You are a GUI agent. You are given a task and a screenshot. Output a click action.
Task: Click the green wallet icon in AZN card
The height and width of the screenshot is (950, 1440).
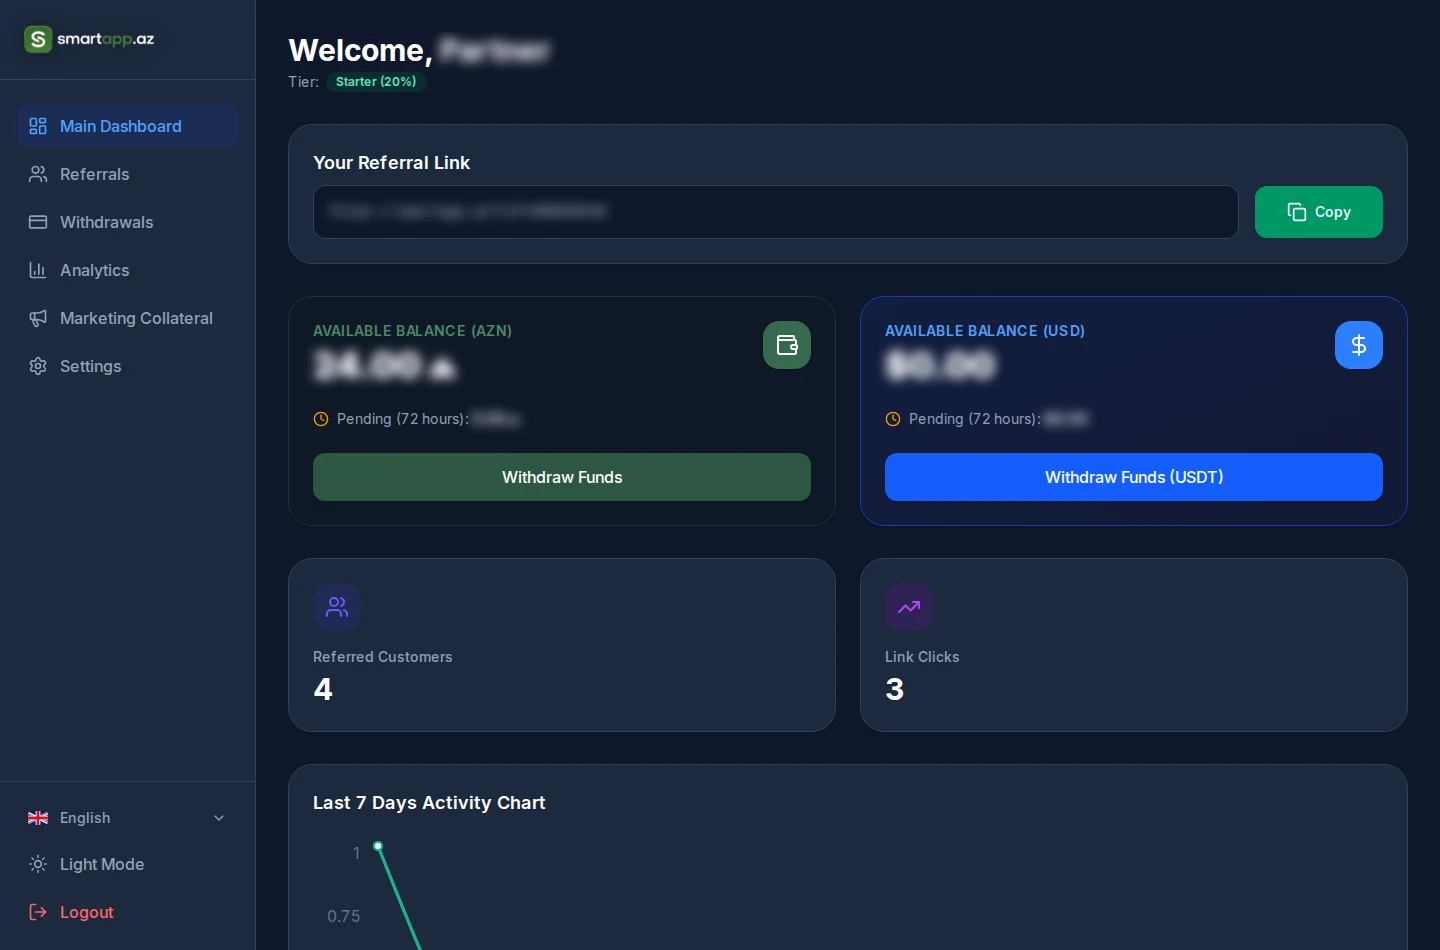787,345
